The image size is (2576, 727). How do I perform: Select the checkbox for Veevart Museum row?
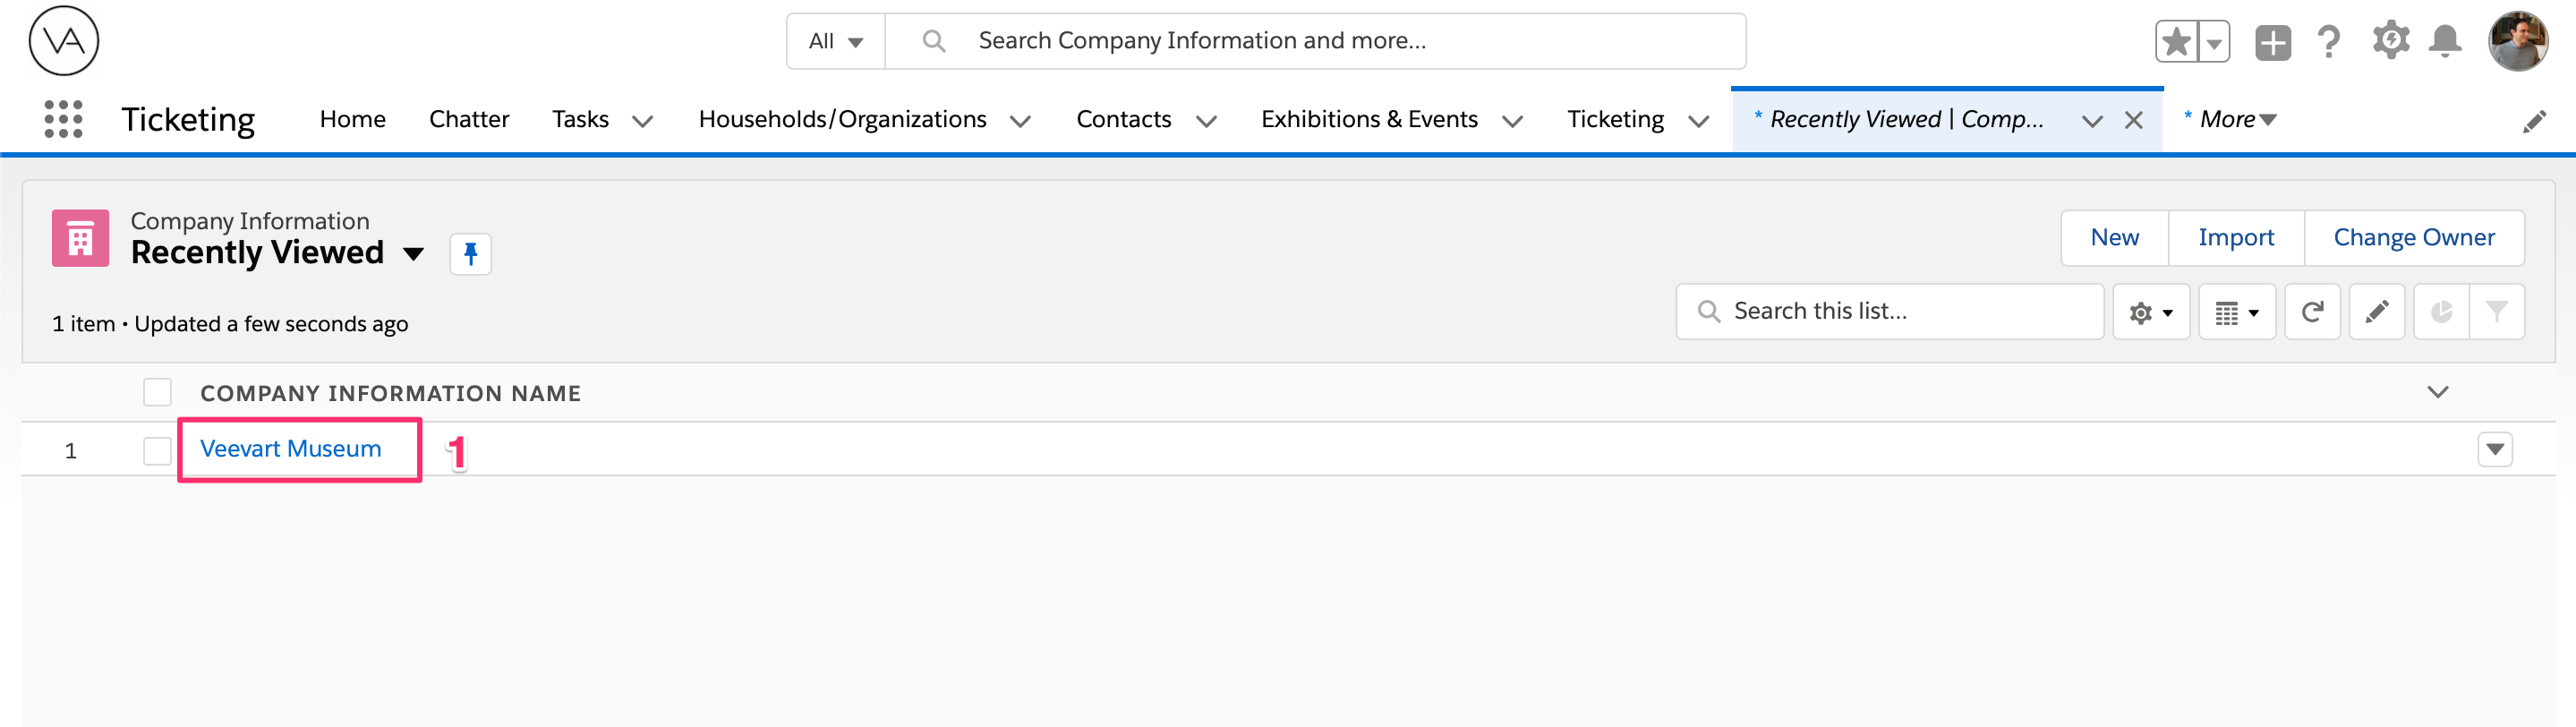(x=157, y=450)
